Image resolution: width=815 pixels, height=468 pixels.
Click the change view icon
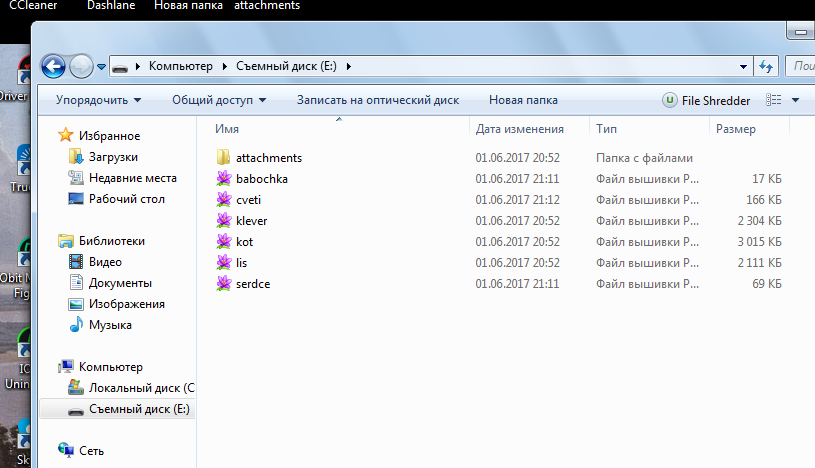(x=773, y=100)
